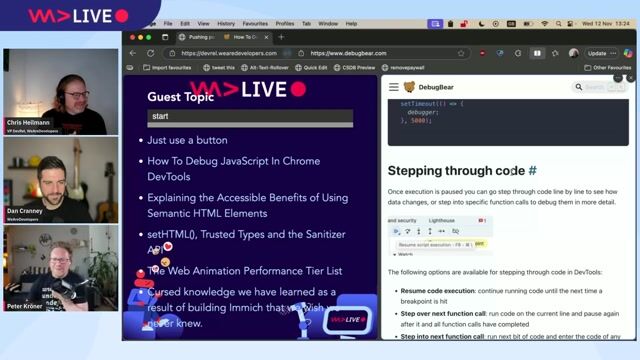Click the removepaywall bookmark

[403, 68]
